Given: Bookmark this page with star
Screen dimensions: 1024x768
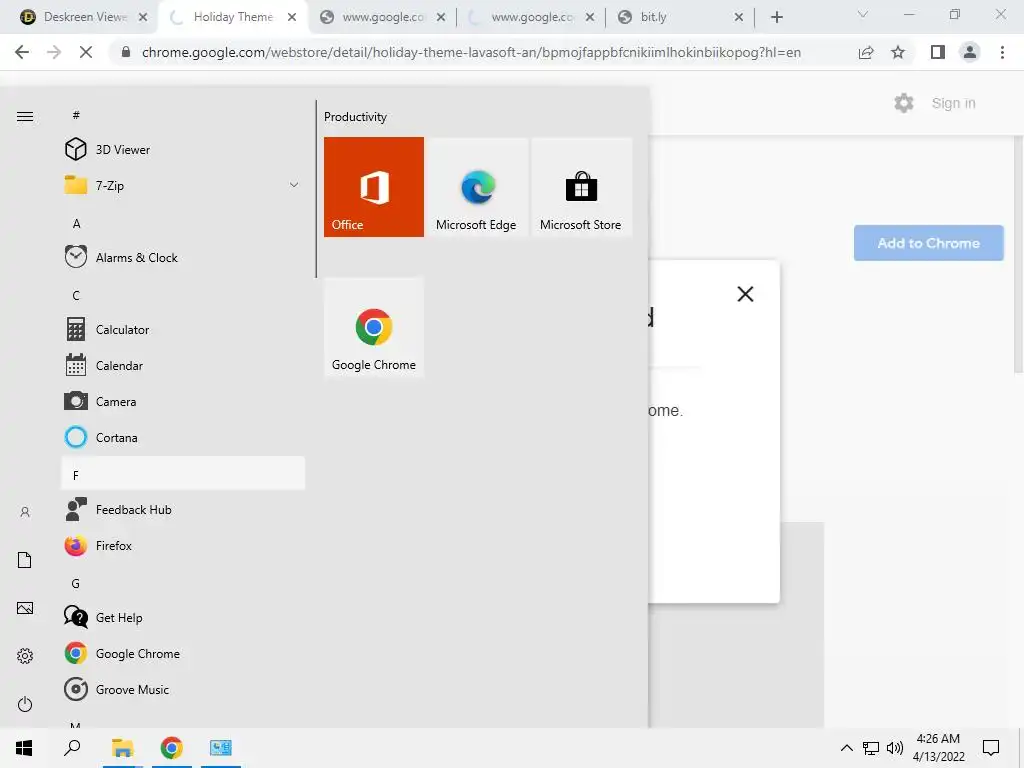Looking at the screenshot, I should 898,52.
